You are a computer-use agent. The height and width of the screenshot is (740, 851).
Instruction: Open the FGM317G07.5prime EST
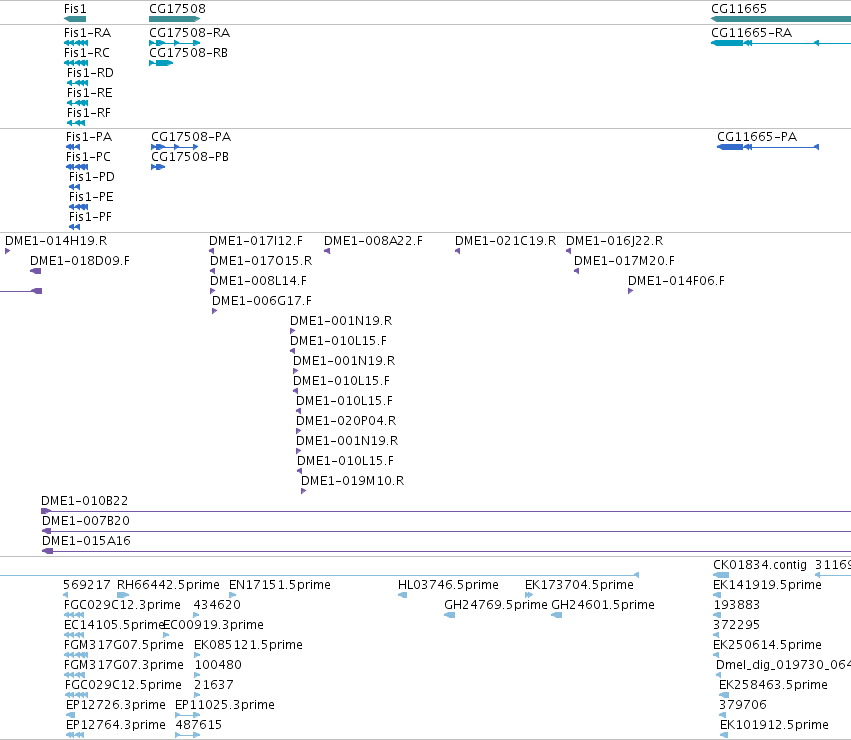pyautogui.click(x=124, y=646)
